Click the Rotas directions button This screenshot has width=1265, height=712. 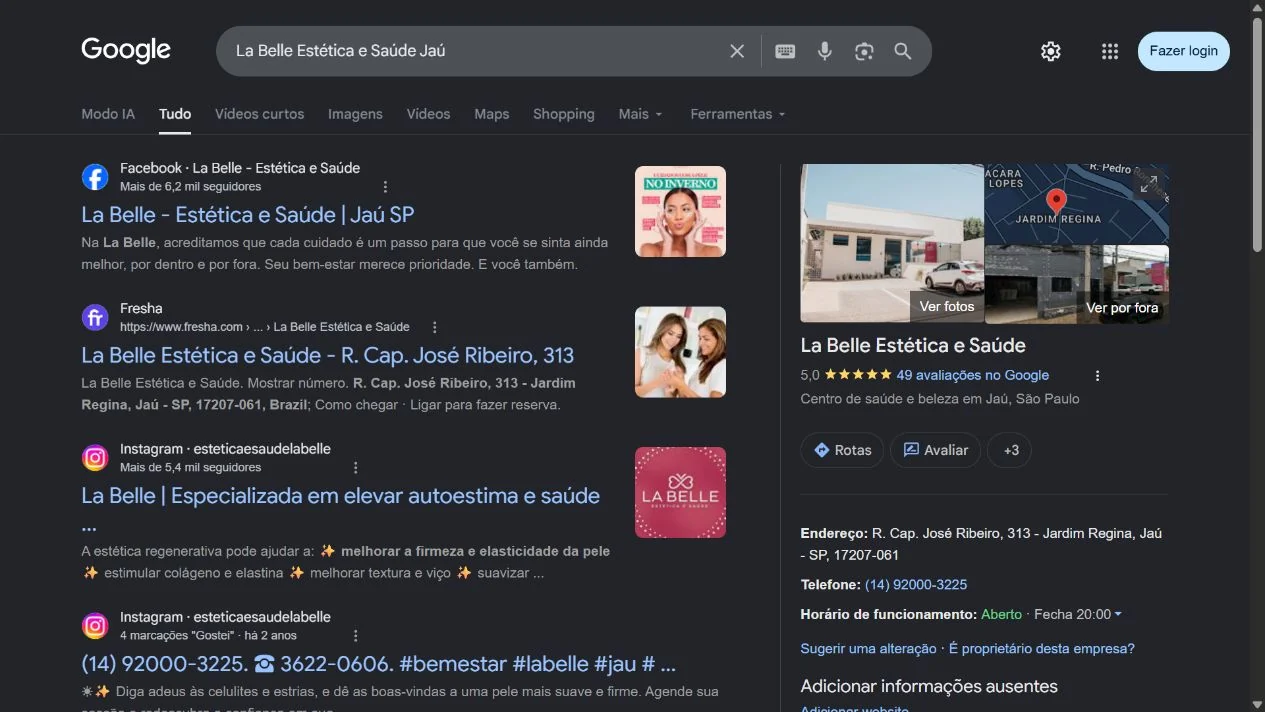tap(842, 450)
